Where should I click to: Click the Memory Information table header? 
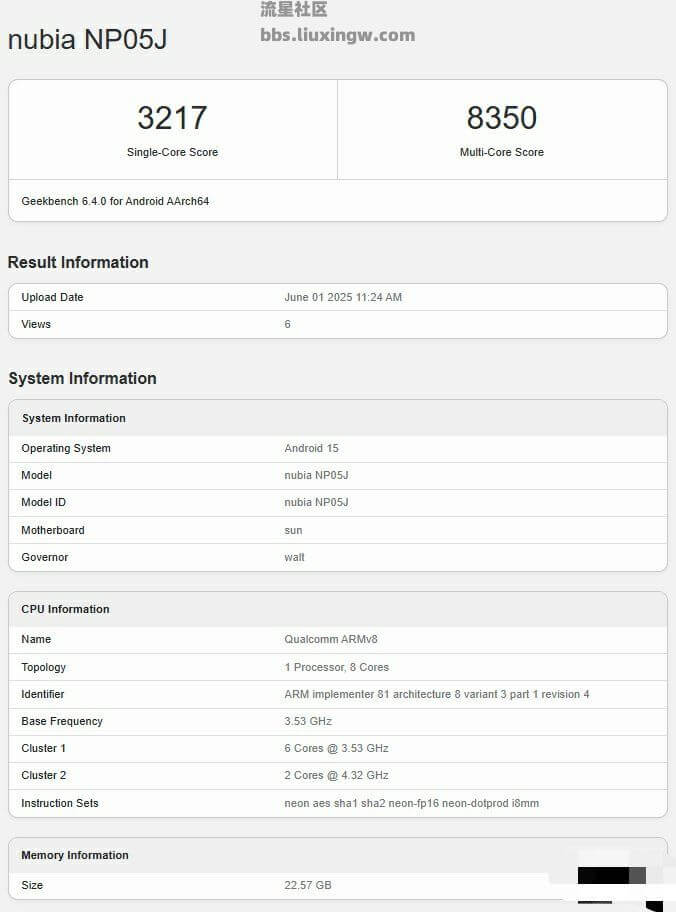(75, 855)
